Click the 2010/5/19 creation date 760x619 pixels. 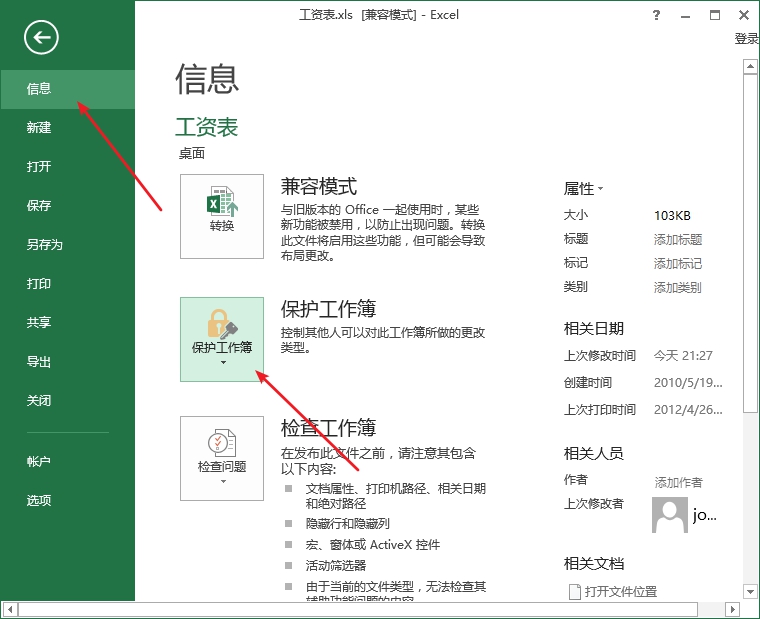(688, 383)
